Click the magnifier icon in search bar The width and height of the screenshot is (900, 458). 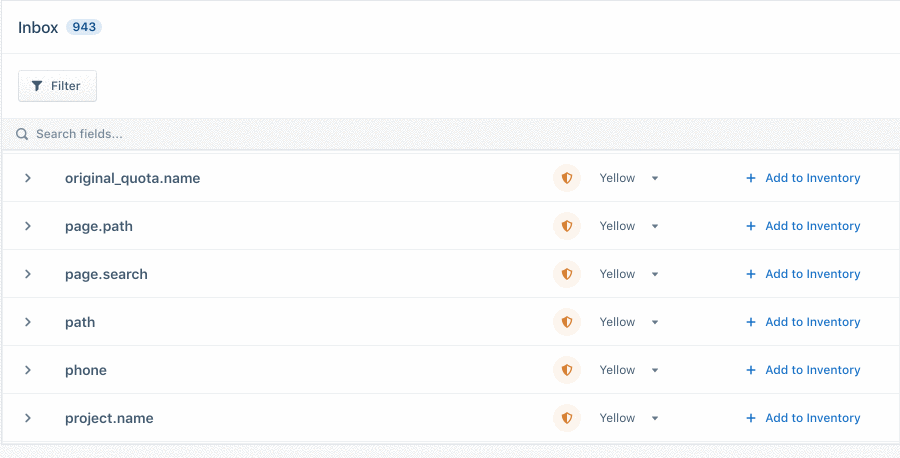point(22,134)
